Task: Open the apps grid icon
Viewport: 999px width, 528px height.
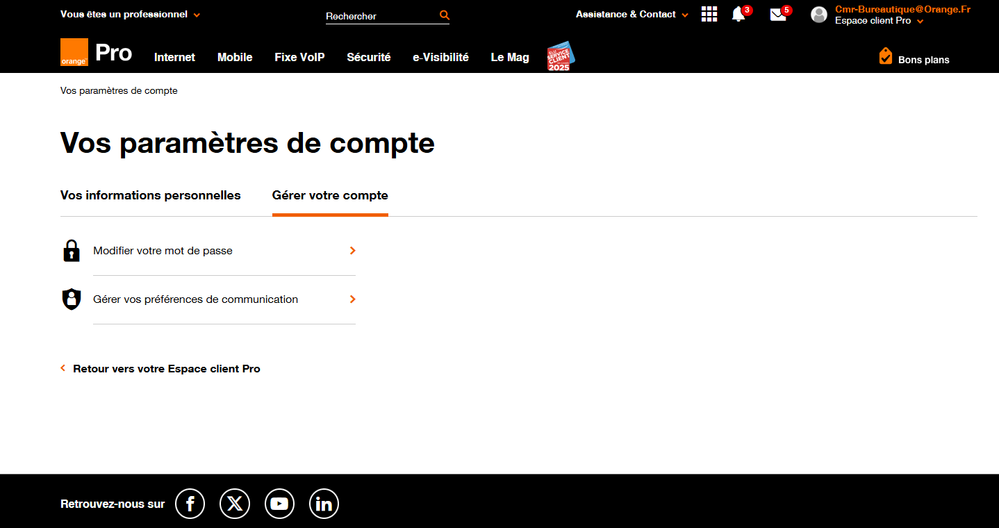Action: coord(709,14)
